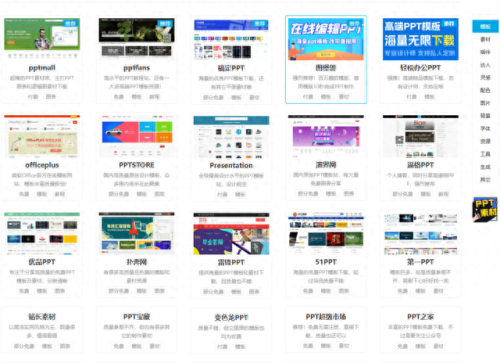Visit the 扑奔网 title link
The height and width of the screenshot is (363, 500).
[x=137, y=262]
